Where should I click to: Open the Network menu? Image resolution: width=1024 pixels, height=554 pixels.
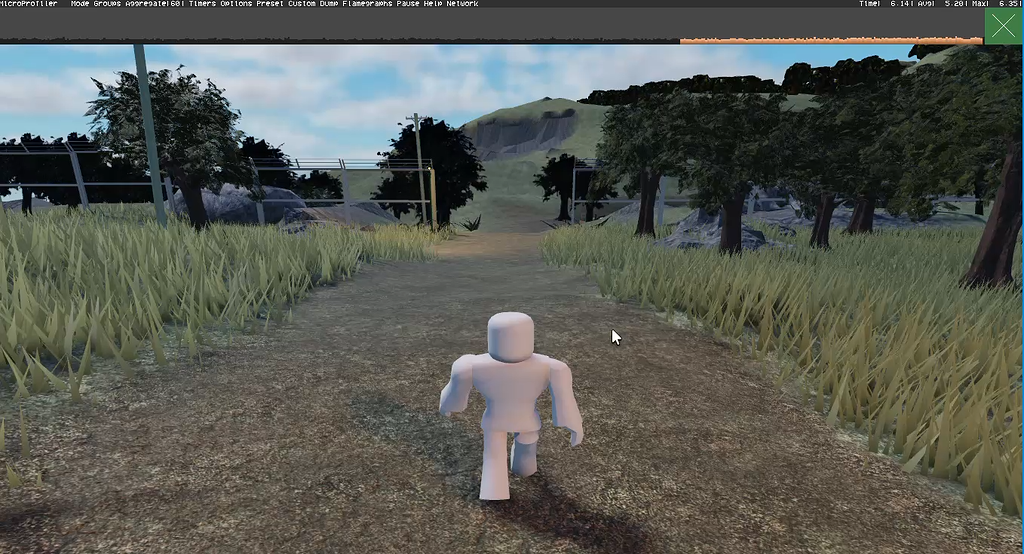pos(462,3)
